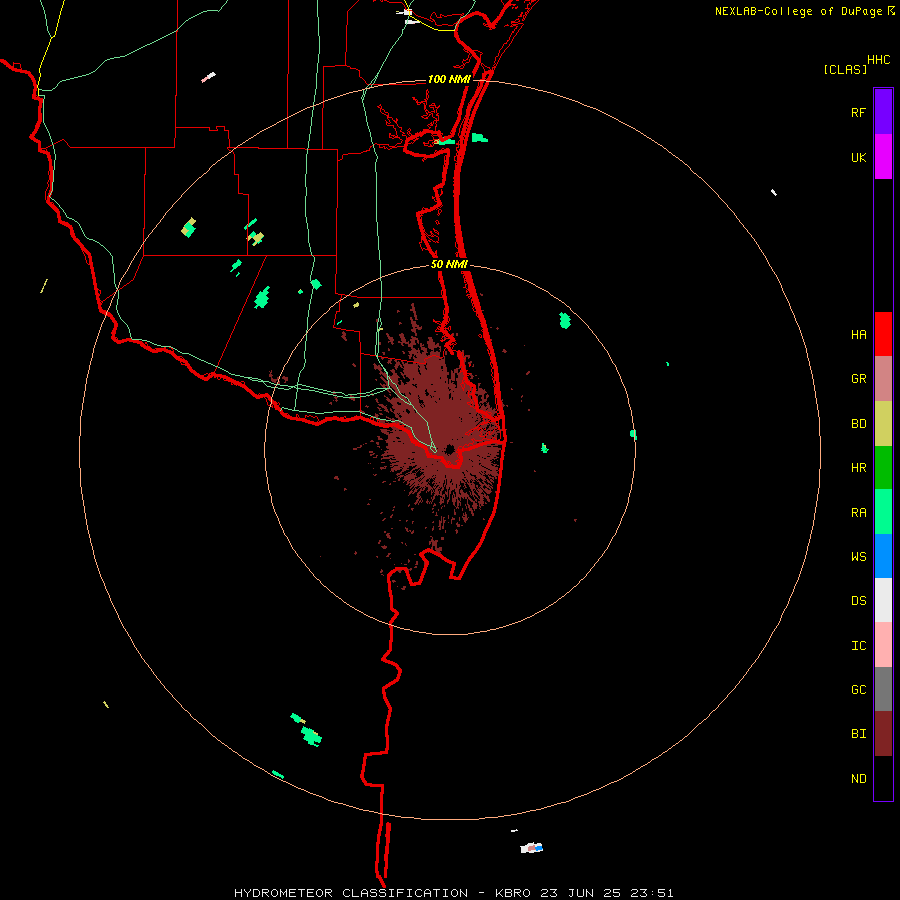Click the ND legend label
Image resolution: width=900 pixels, height=900 pixels.
(x=858, y=779)
